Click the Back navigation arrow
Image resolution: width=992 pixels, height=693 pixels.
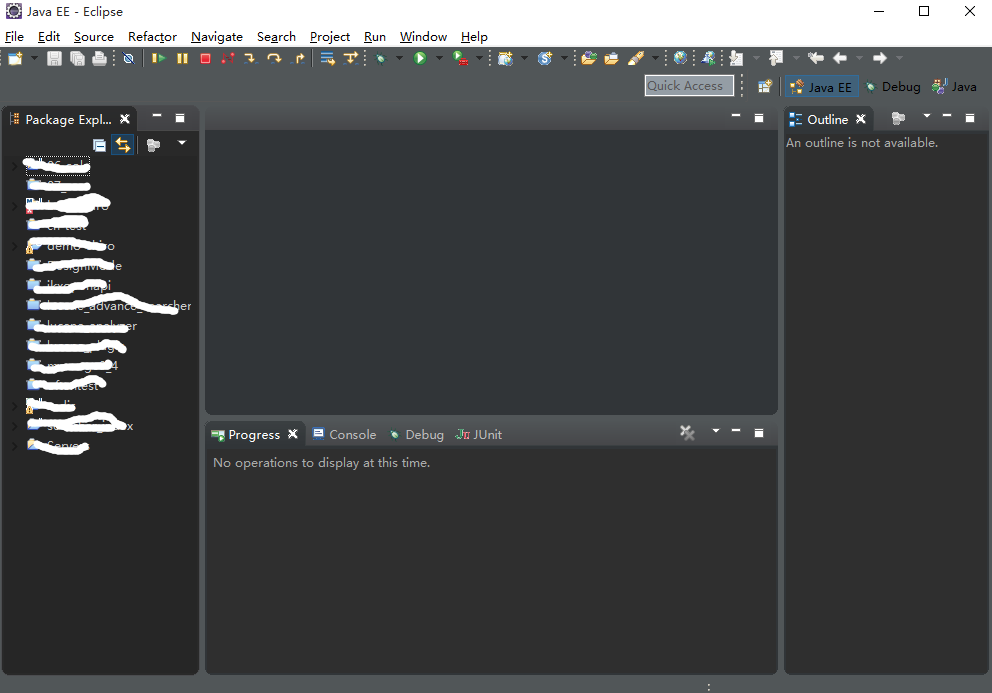pos(840,58)
